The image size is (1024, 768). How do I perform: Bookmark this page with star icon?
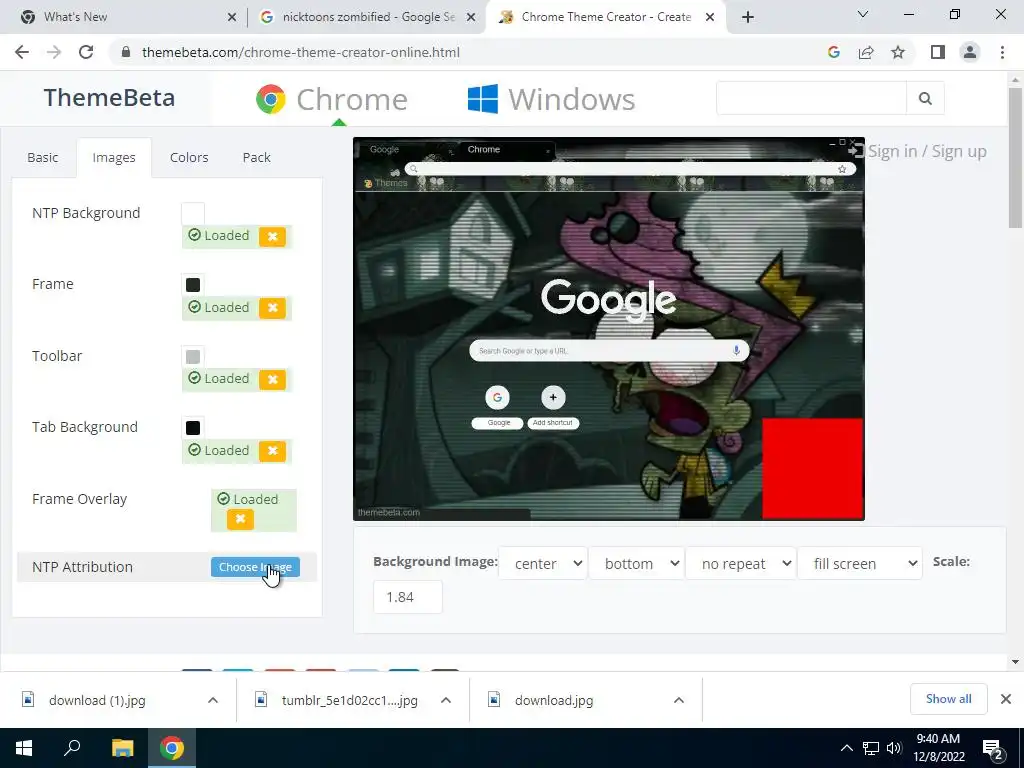[x=898, y=52]
